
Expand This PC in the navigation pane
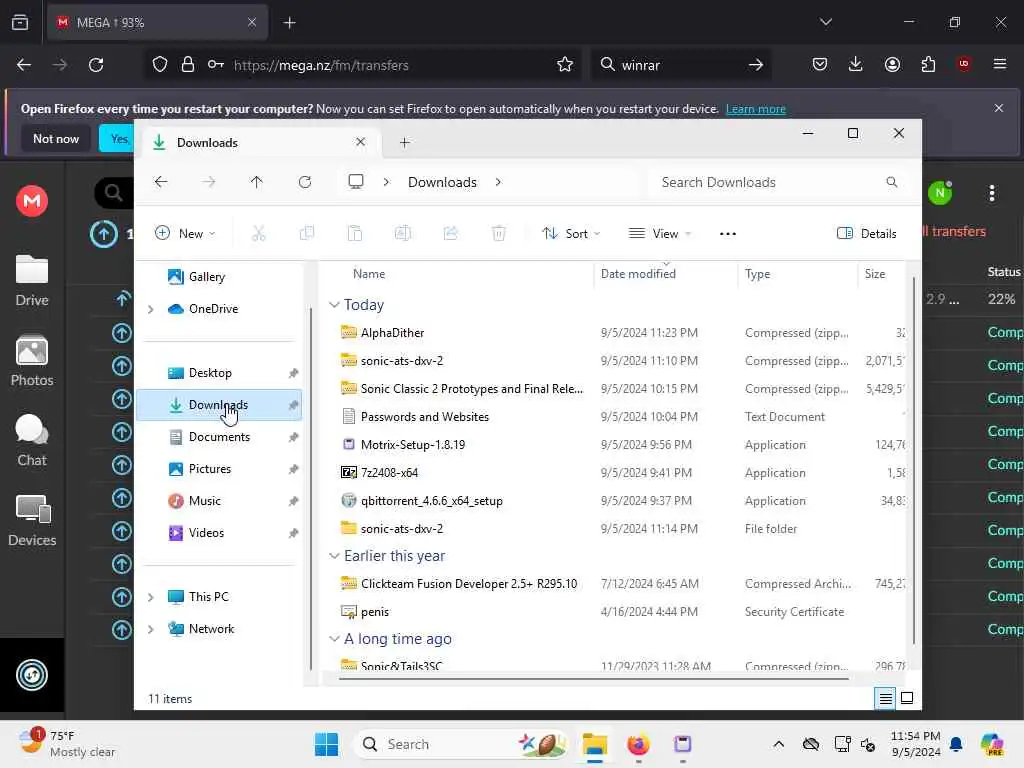(x=151, y=597)
